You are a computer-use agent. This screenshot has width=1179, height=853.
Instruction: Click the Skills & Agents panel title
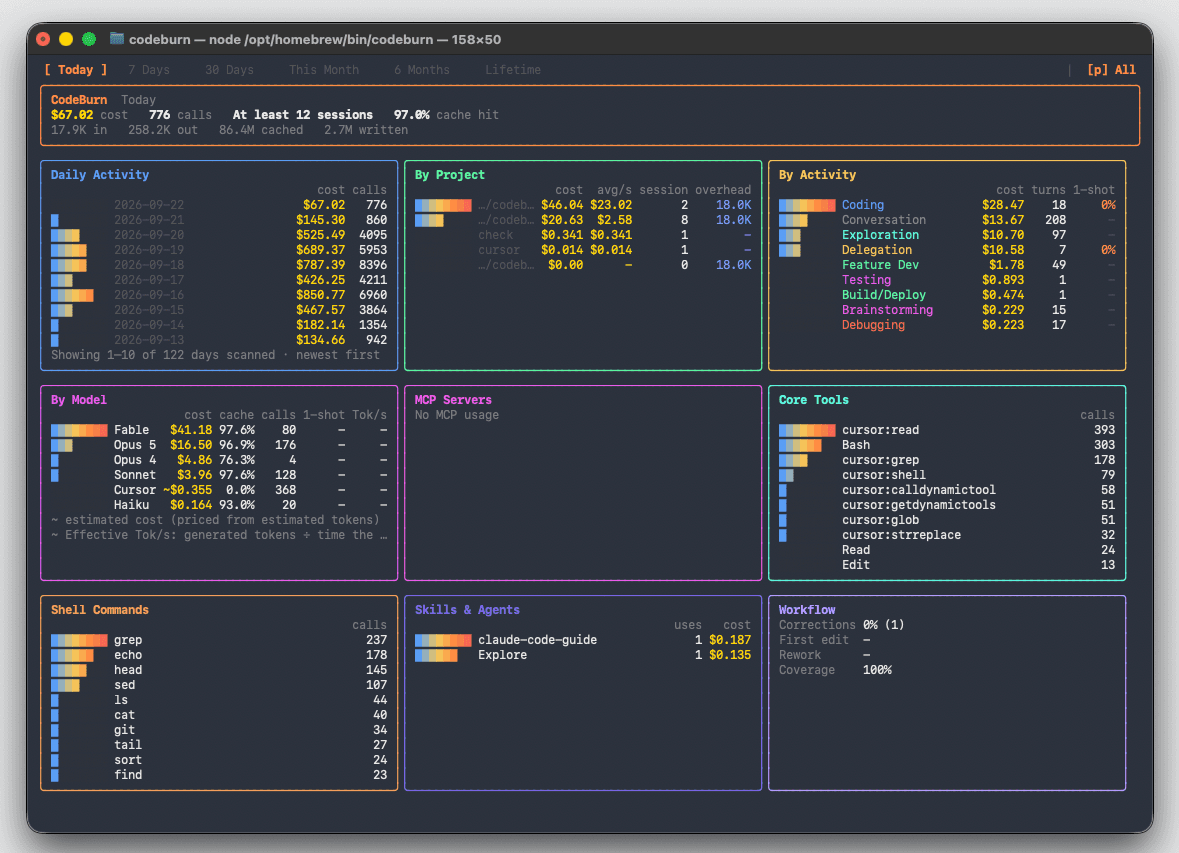(467, 610)
